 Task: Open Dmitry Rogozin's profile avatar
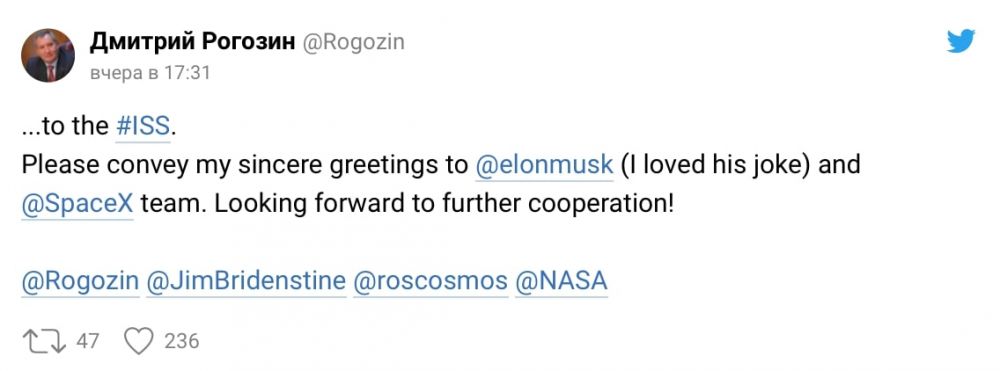(48, 55)
